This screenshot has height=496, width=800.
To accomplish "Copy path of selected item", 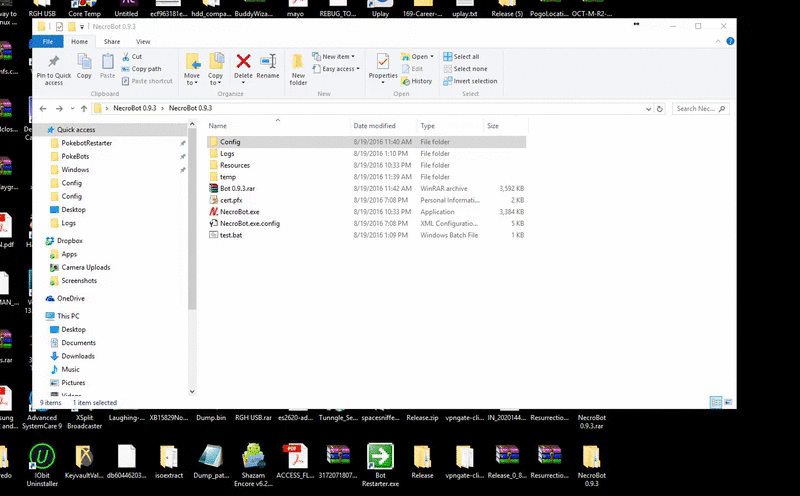I will click(x=141, y=69).
